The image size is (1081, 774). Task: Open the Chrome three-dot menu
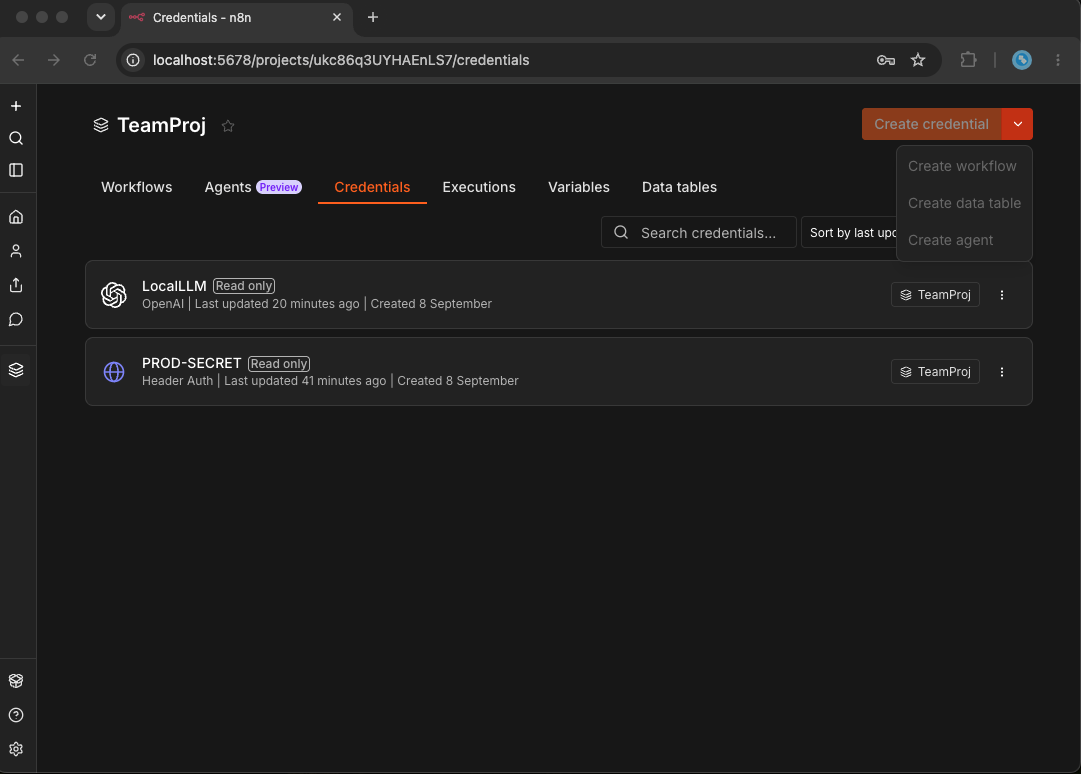tap(1058, 60)
